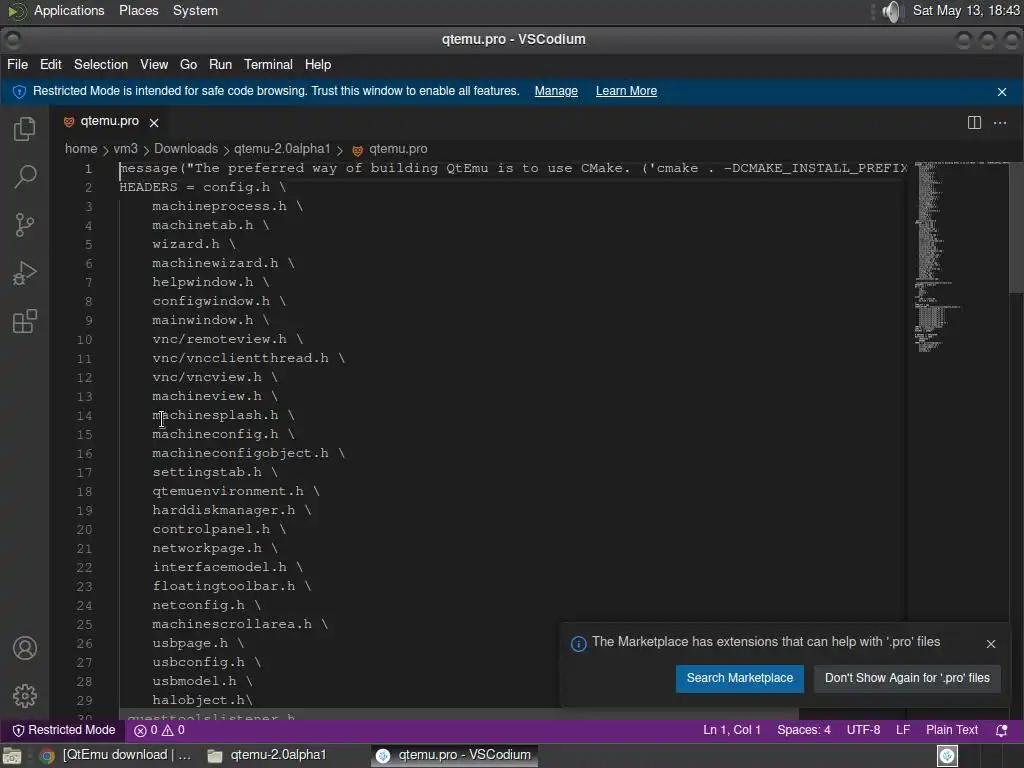Click the show desktop icon in taskbar
The height and width of the screenshot is (768, 1024).
[11, 756]
